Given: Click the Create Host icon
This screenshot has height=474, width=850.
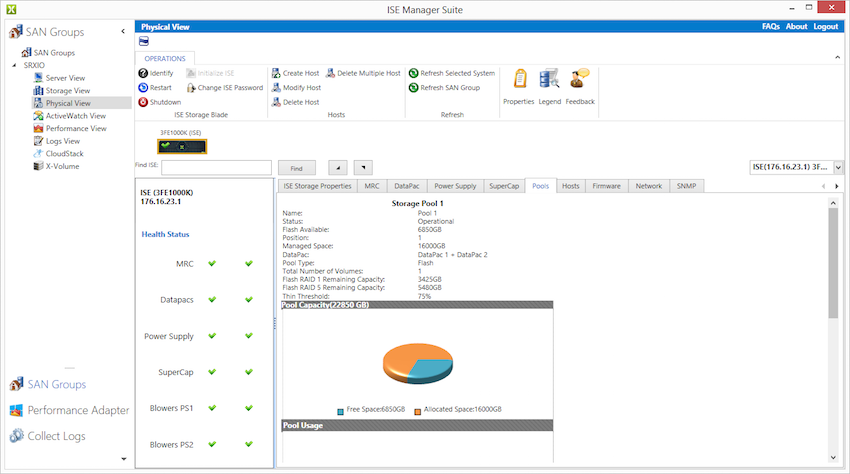Looking at the screenshot, I should [x=276, y=73].
